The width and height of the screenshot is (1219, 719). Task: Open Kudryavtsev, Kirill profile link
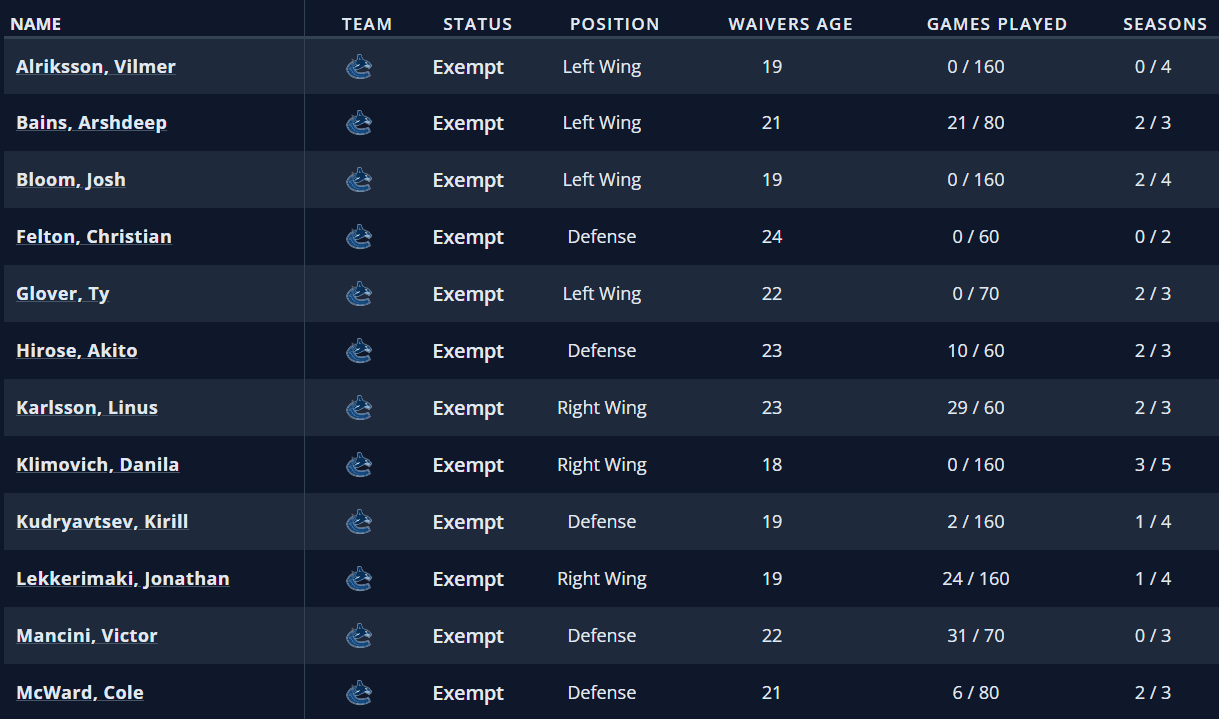tap(102, 522)
